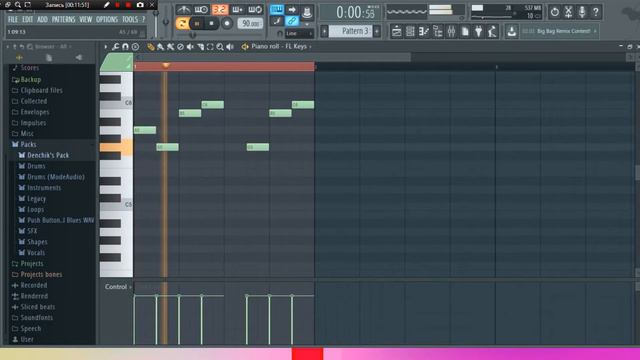Image resolution: width=640 pixels, height=360 pixels.
Task: Open the Playlist window icon
Action: point(396,31)
